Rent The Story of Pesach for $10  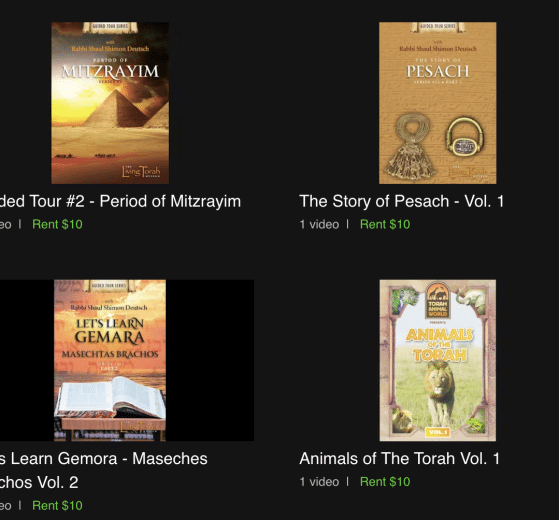pos(385,225)
